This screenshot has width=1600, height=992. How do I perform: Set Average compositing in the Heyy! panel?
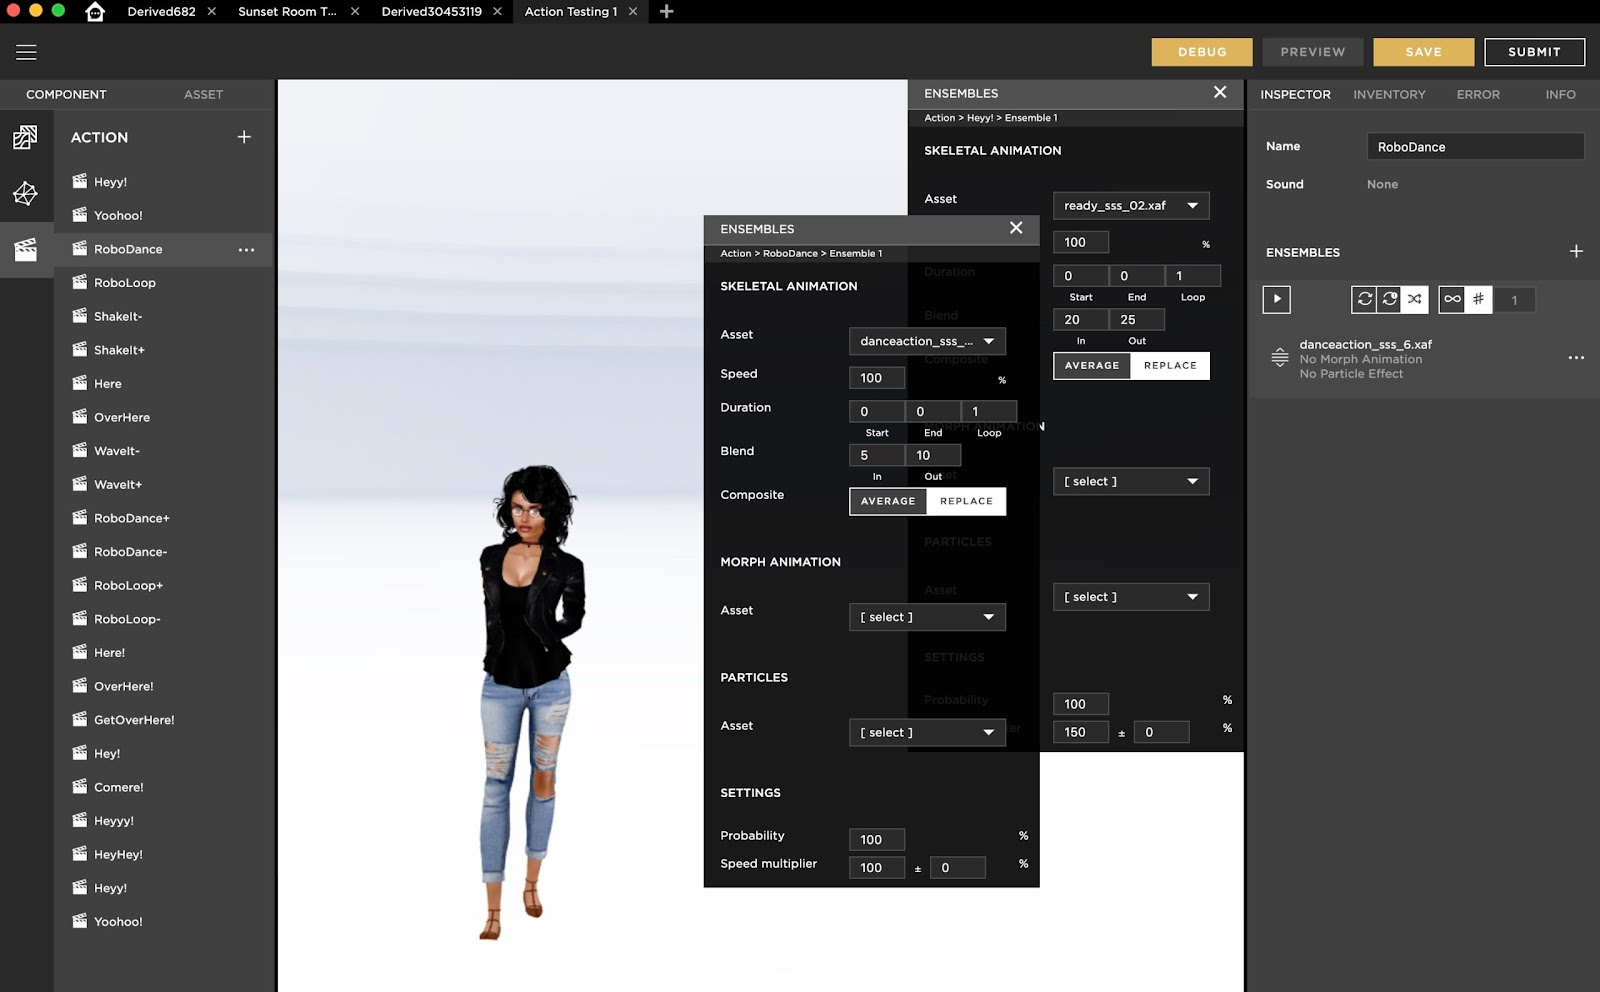click(x=1092, y=366)
